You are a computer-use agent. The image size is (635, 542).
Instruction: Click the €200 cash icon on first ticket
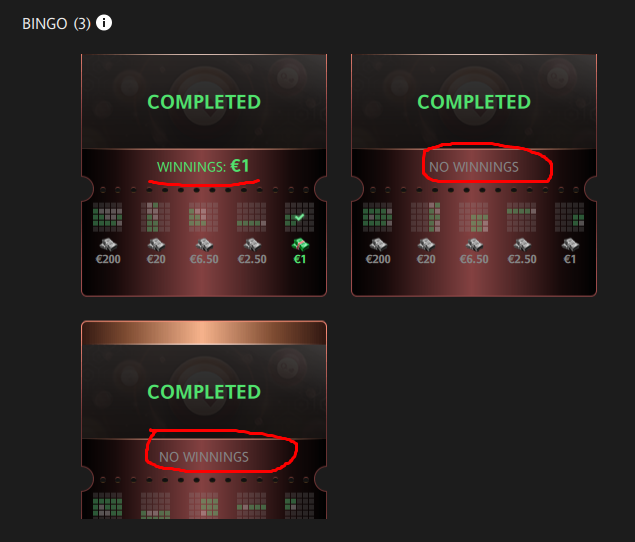tap(108, 244)
